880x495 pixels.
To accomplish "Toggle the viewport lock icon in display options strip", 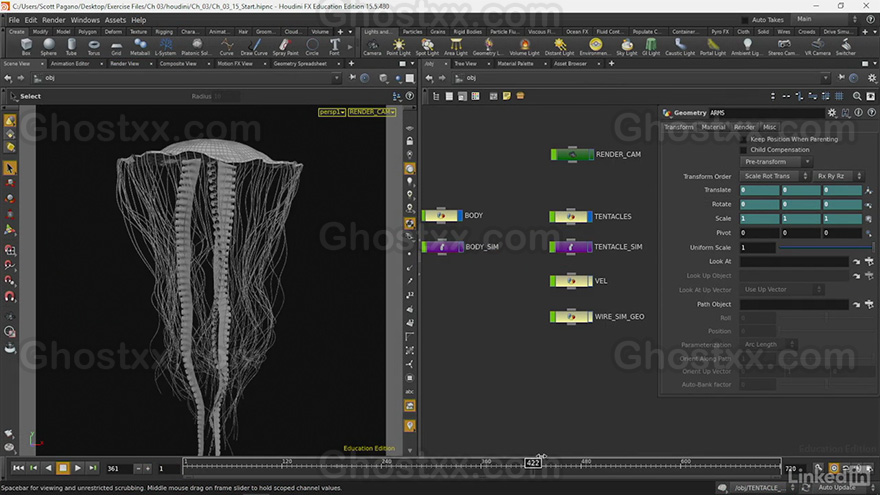I will click(410, 141).
